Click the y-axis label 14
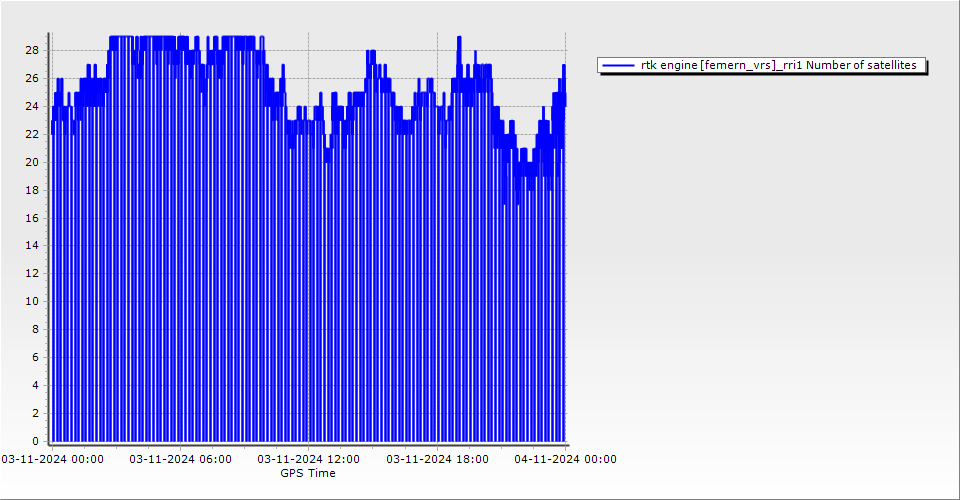 [x=32, y=245]
